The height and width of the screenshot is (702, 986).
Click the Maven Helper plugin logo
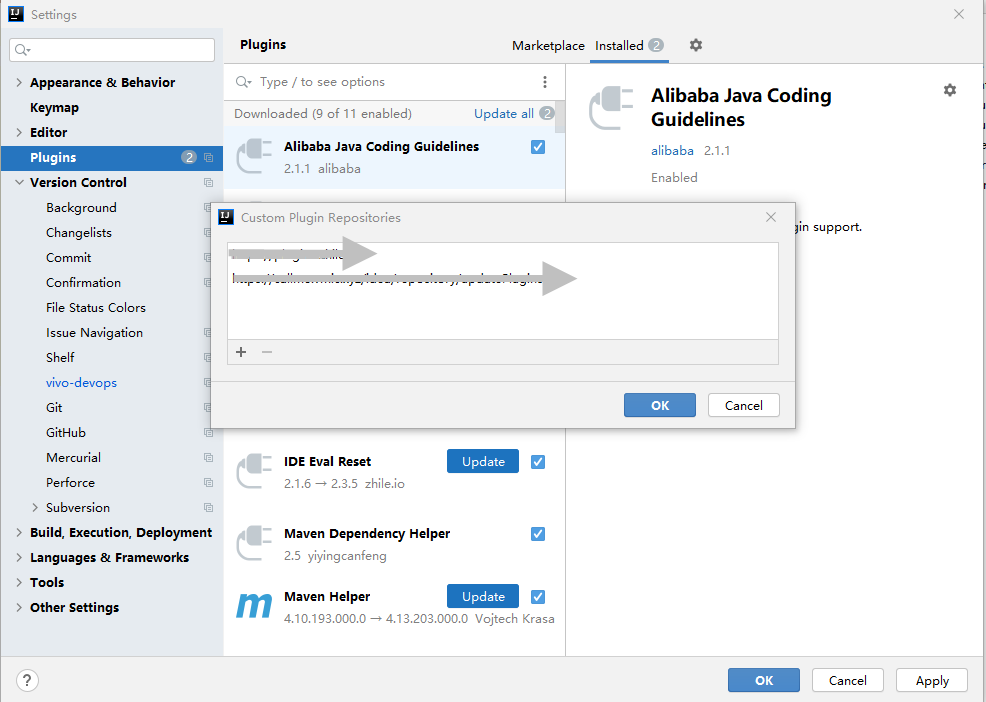(254, 605)
